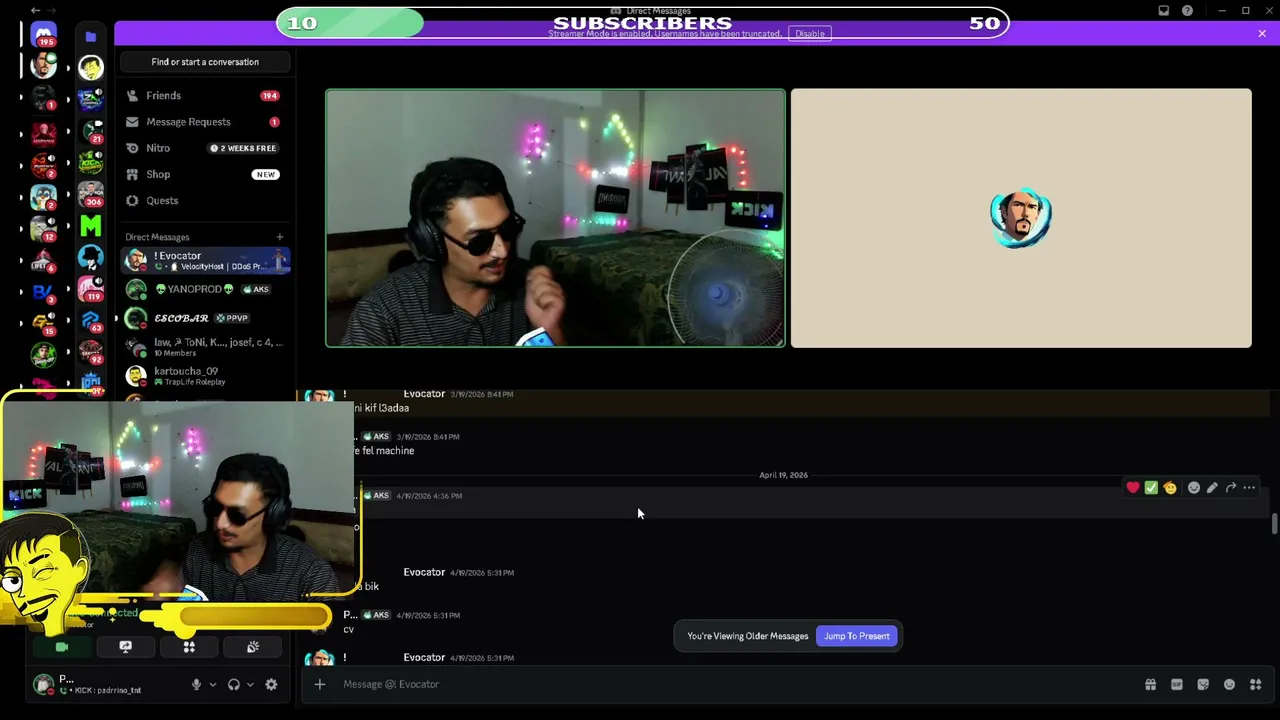
Task: Open more message options menu
Action: click(1249, 488)
